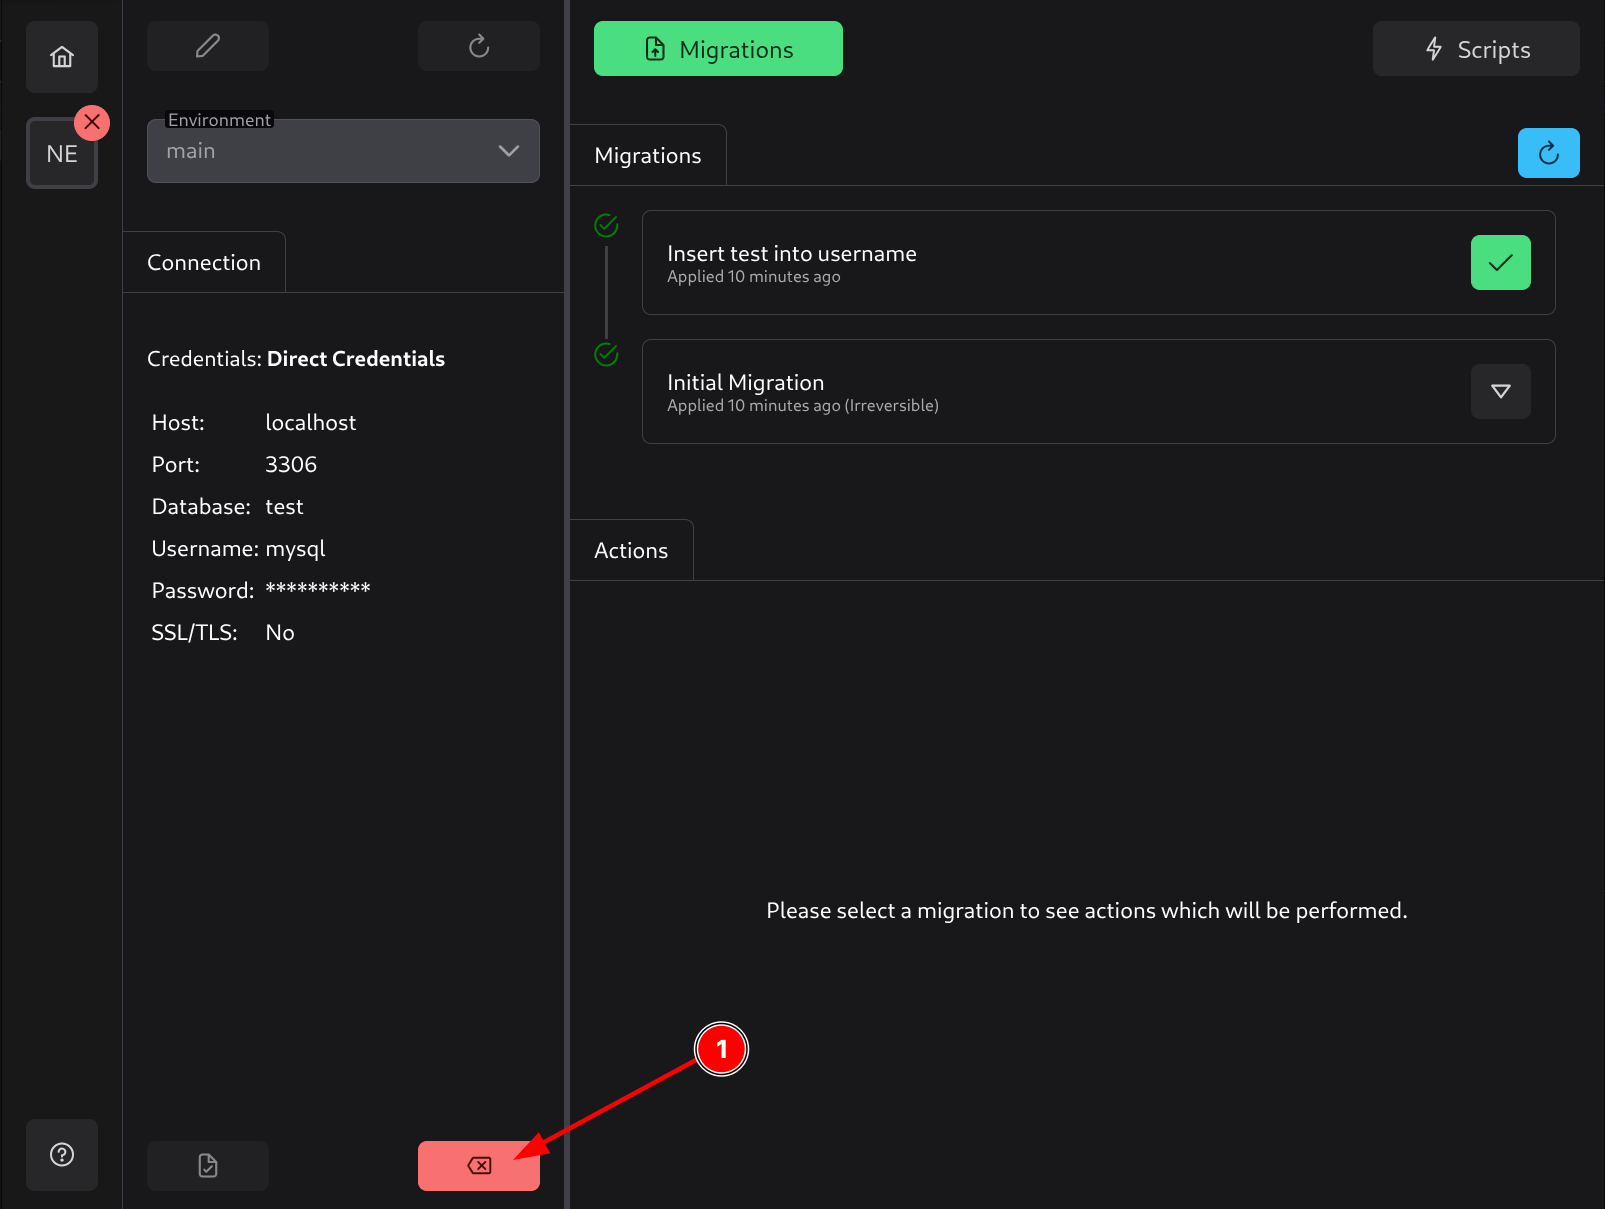Click the status circle beside Insert test migration

point(606,225)
